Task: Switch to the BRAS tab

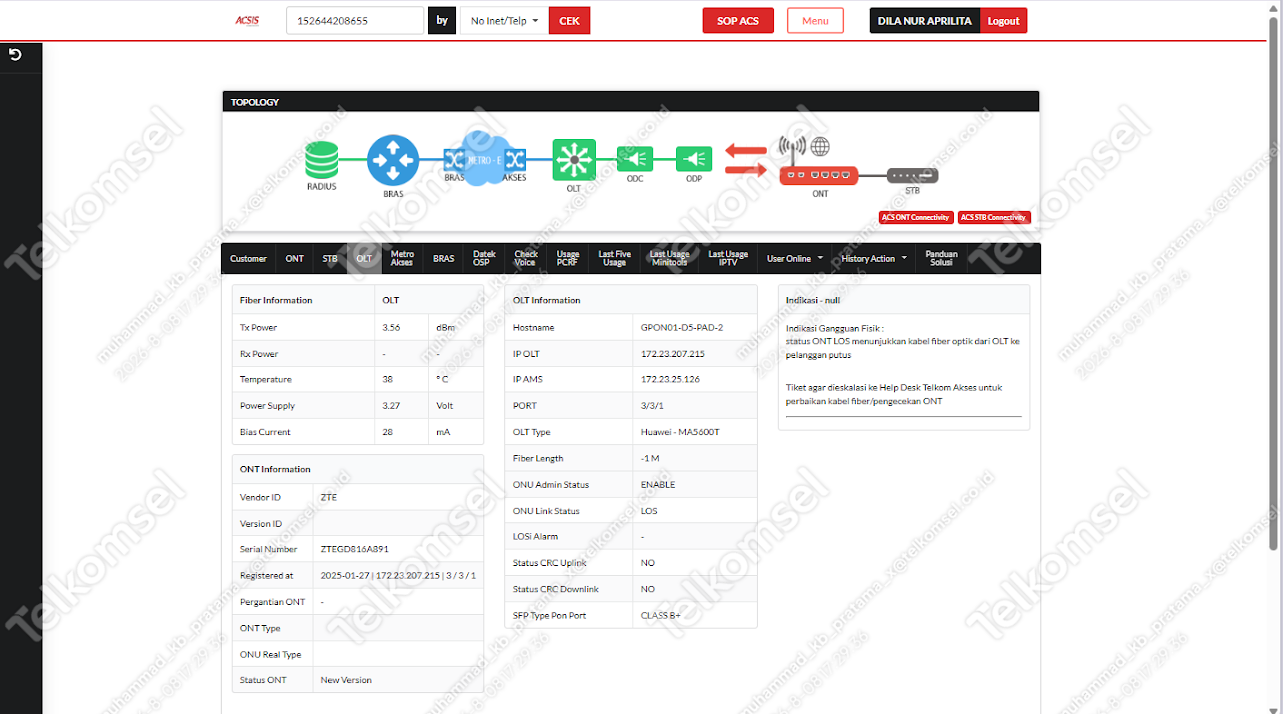Action: (x=443, y=258)
